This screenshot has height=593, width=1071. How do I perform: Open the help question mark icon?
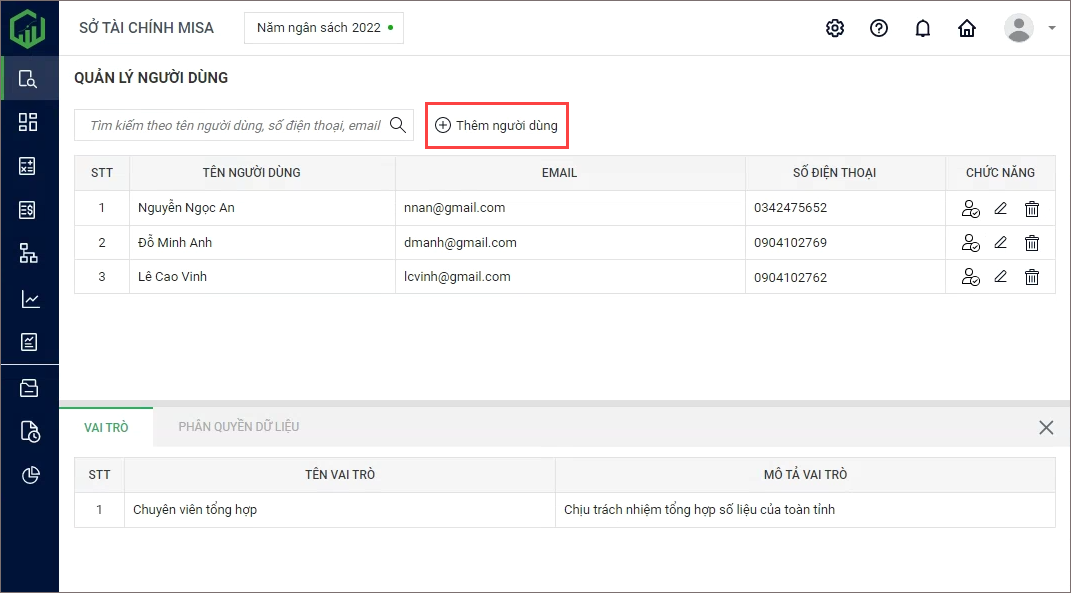879,28
